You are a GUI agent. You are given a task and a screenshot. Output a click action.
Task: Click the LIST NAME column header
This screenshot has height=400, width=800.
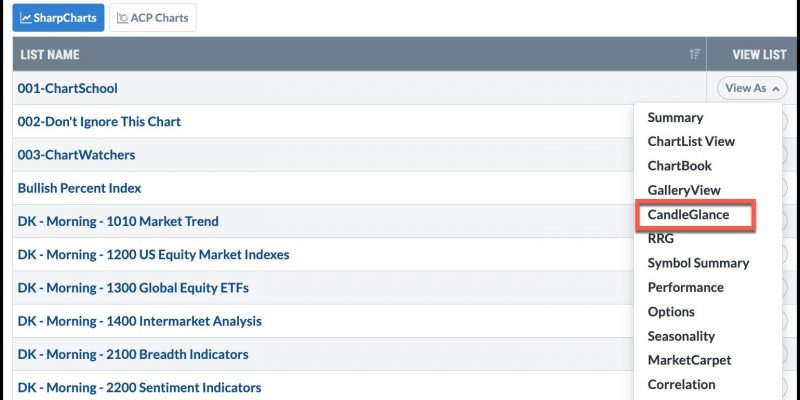[50, 55]
